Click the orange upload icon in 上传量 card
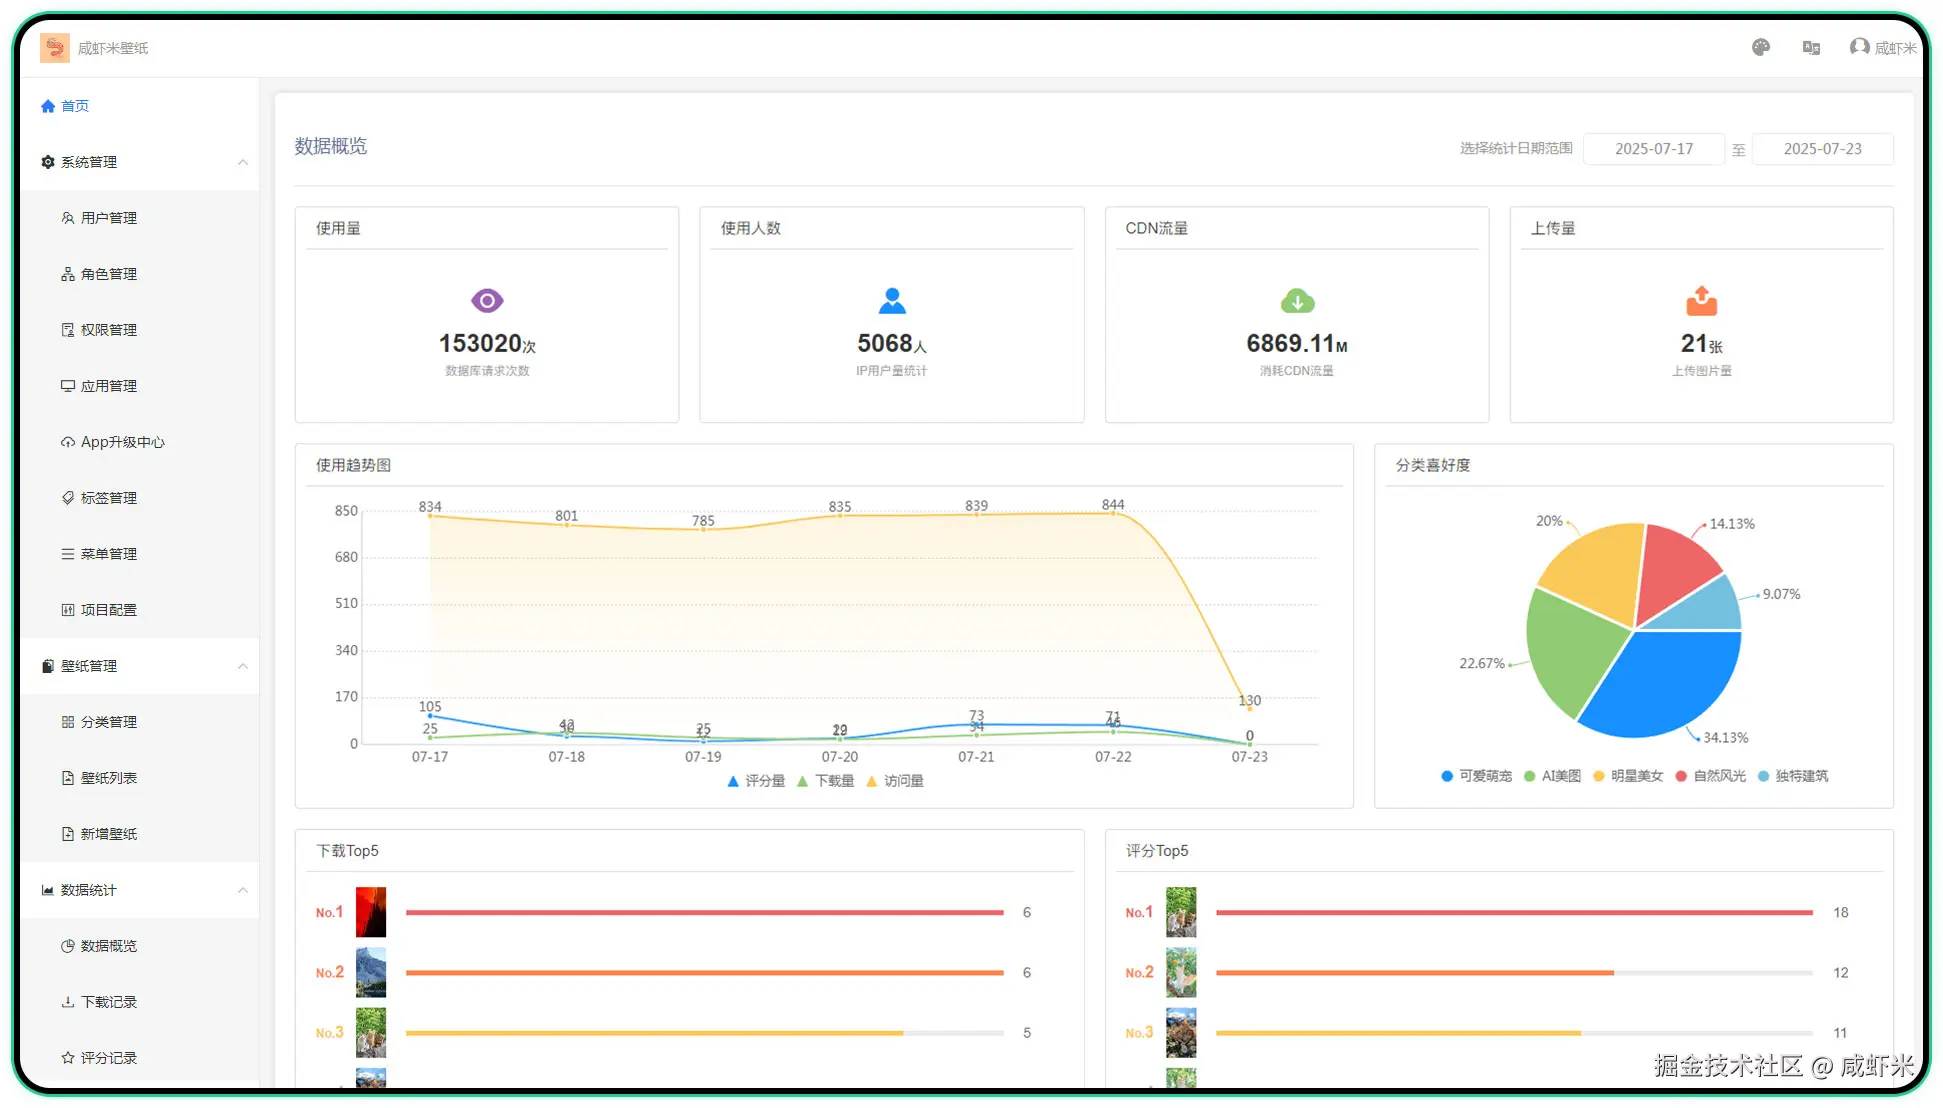Screen dimensions: 1943x1108 pos(1701,300)
